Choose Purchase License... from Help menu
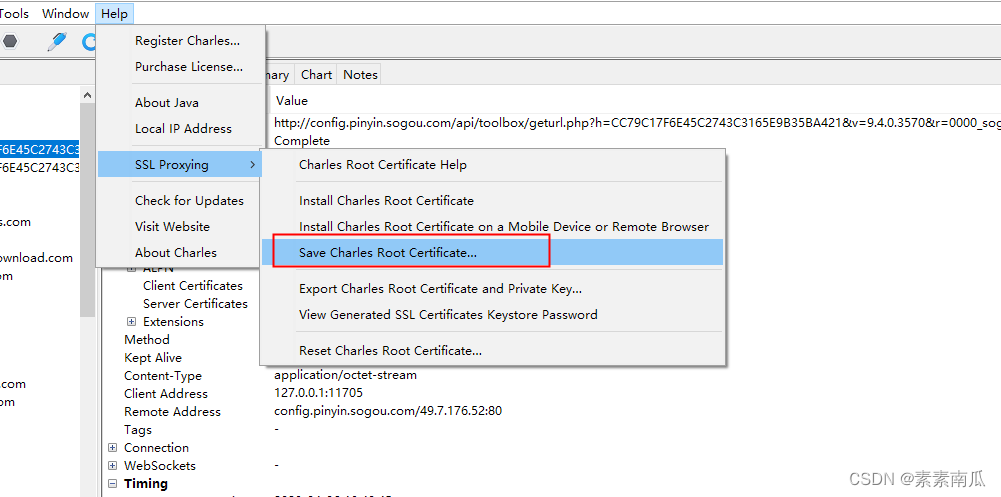This screenshot has width=1001, height=497. pos(189,66)
